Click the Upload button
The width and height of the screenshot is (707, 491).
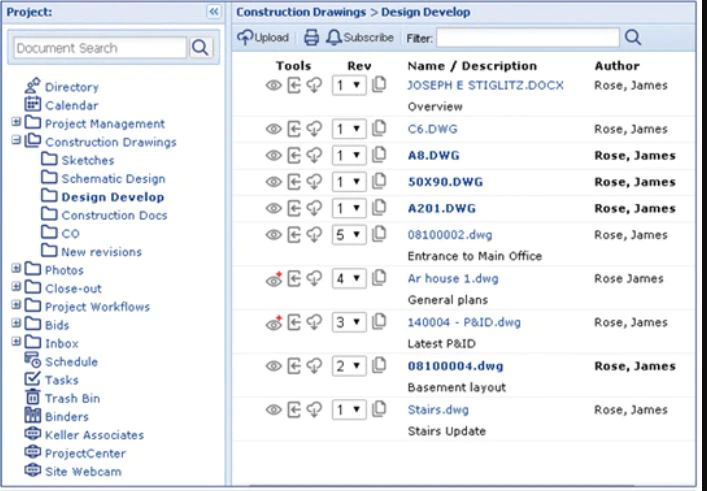(263, 37)
